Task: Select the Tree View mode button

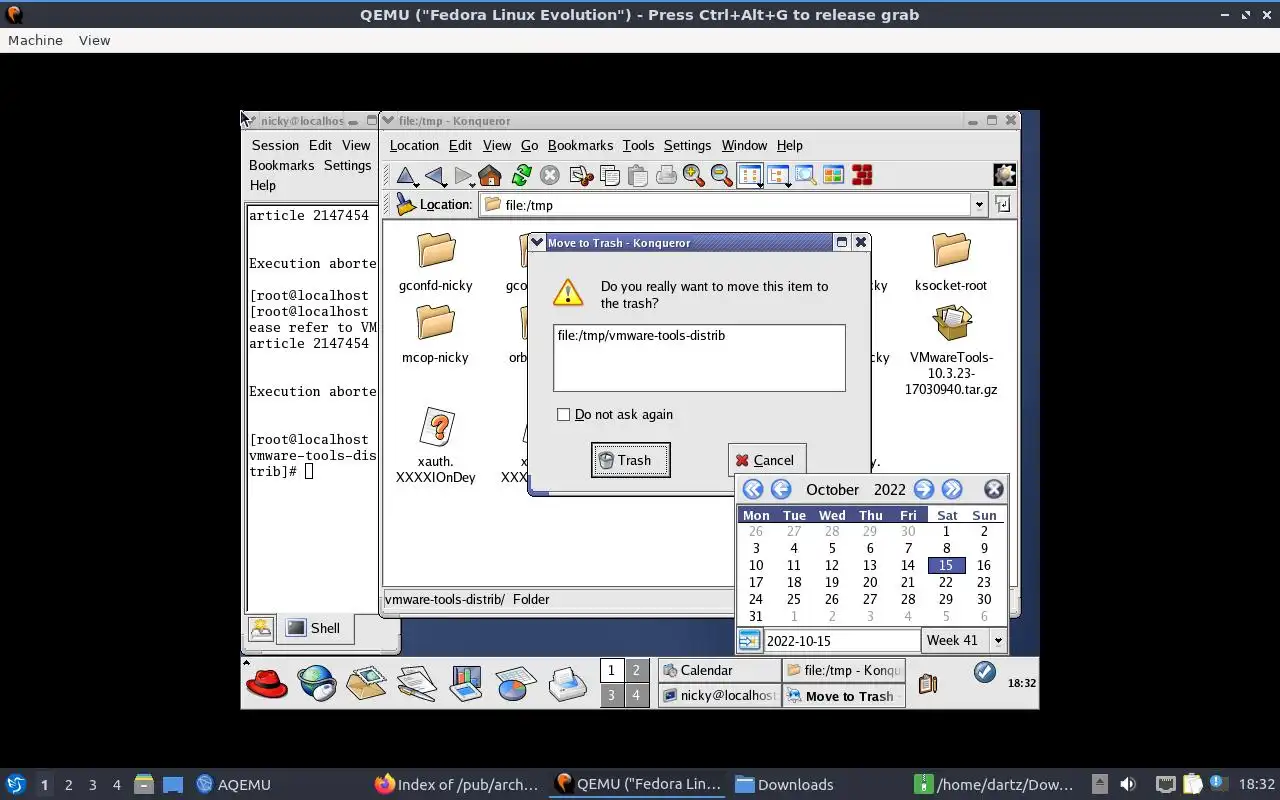Action: [778, 176]
